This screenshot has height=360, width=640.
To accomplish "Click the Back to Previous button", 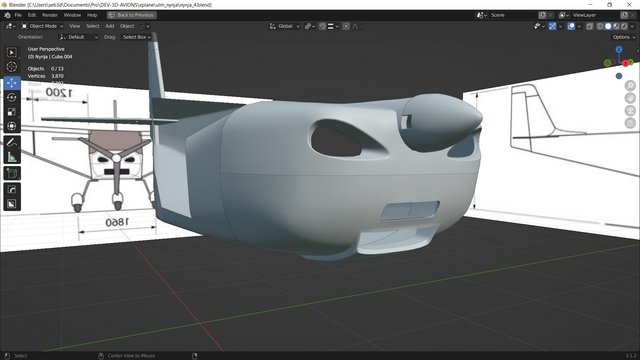I will (x=132, y=15).
